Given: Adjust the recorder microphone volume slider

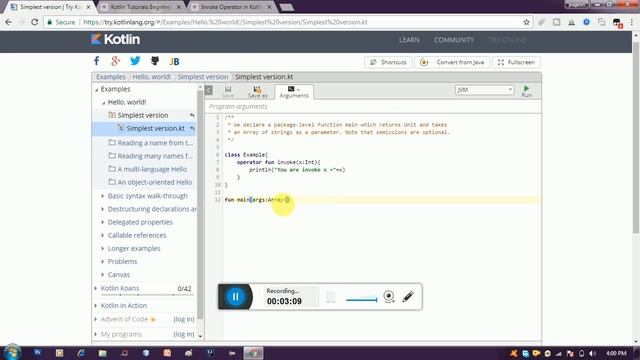Looking at the screenshot, I should (362, 299).
